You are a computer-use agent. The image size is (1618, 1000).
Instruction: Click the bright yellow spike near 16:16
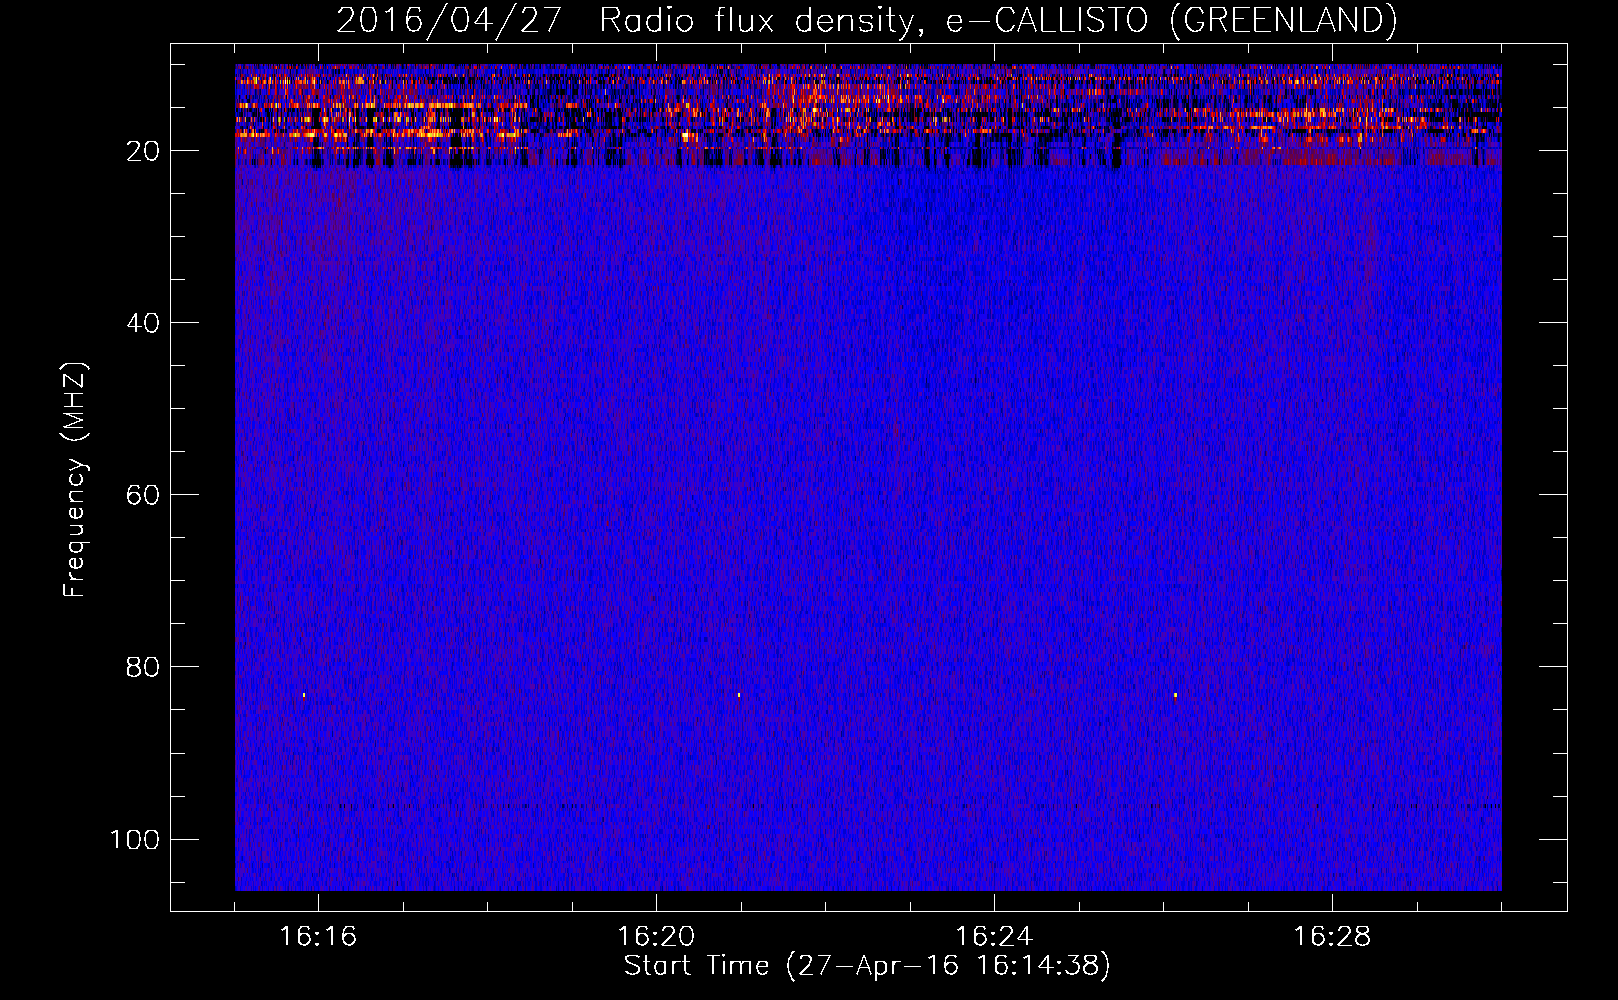[x=304, y=694]
